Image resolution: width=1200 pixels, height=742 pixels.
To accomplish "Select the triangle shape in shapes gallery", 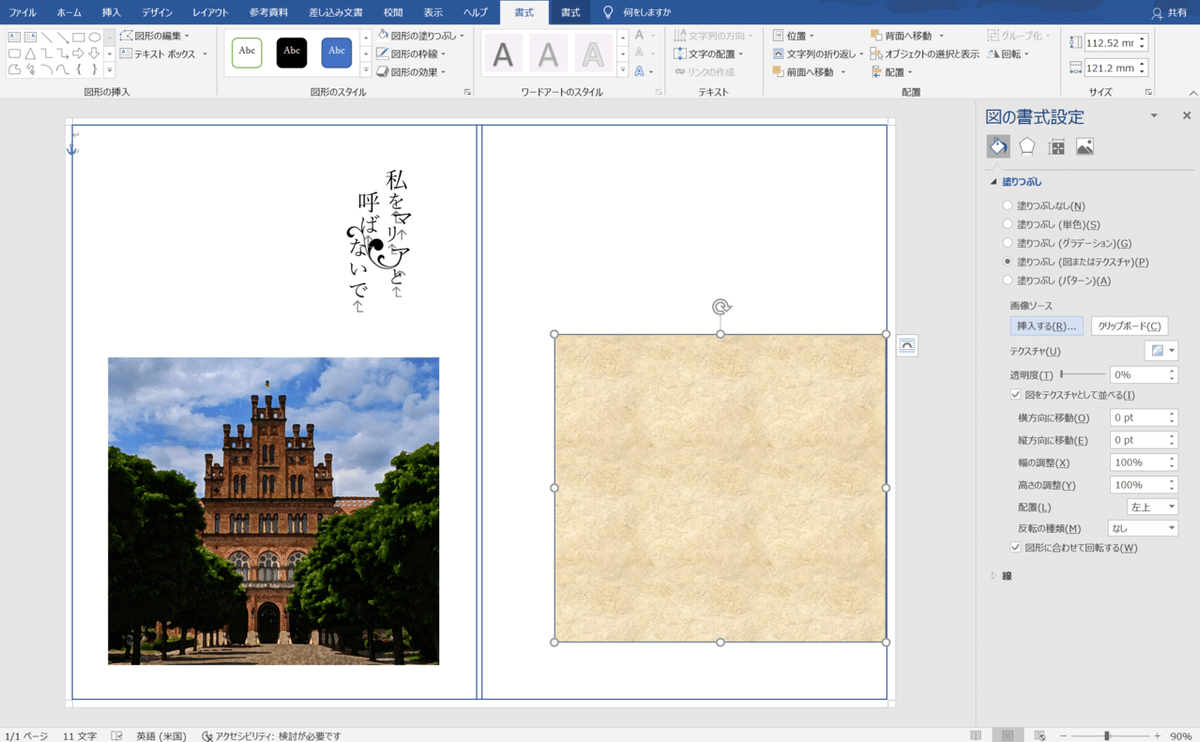I will pyautogui.click(x=31, y=53).
